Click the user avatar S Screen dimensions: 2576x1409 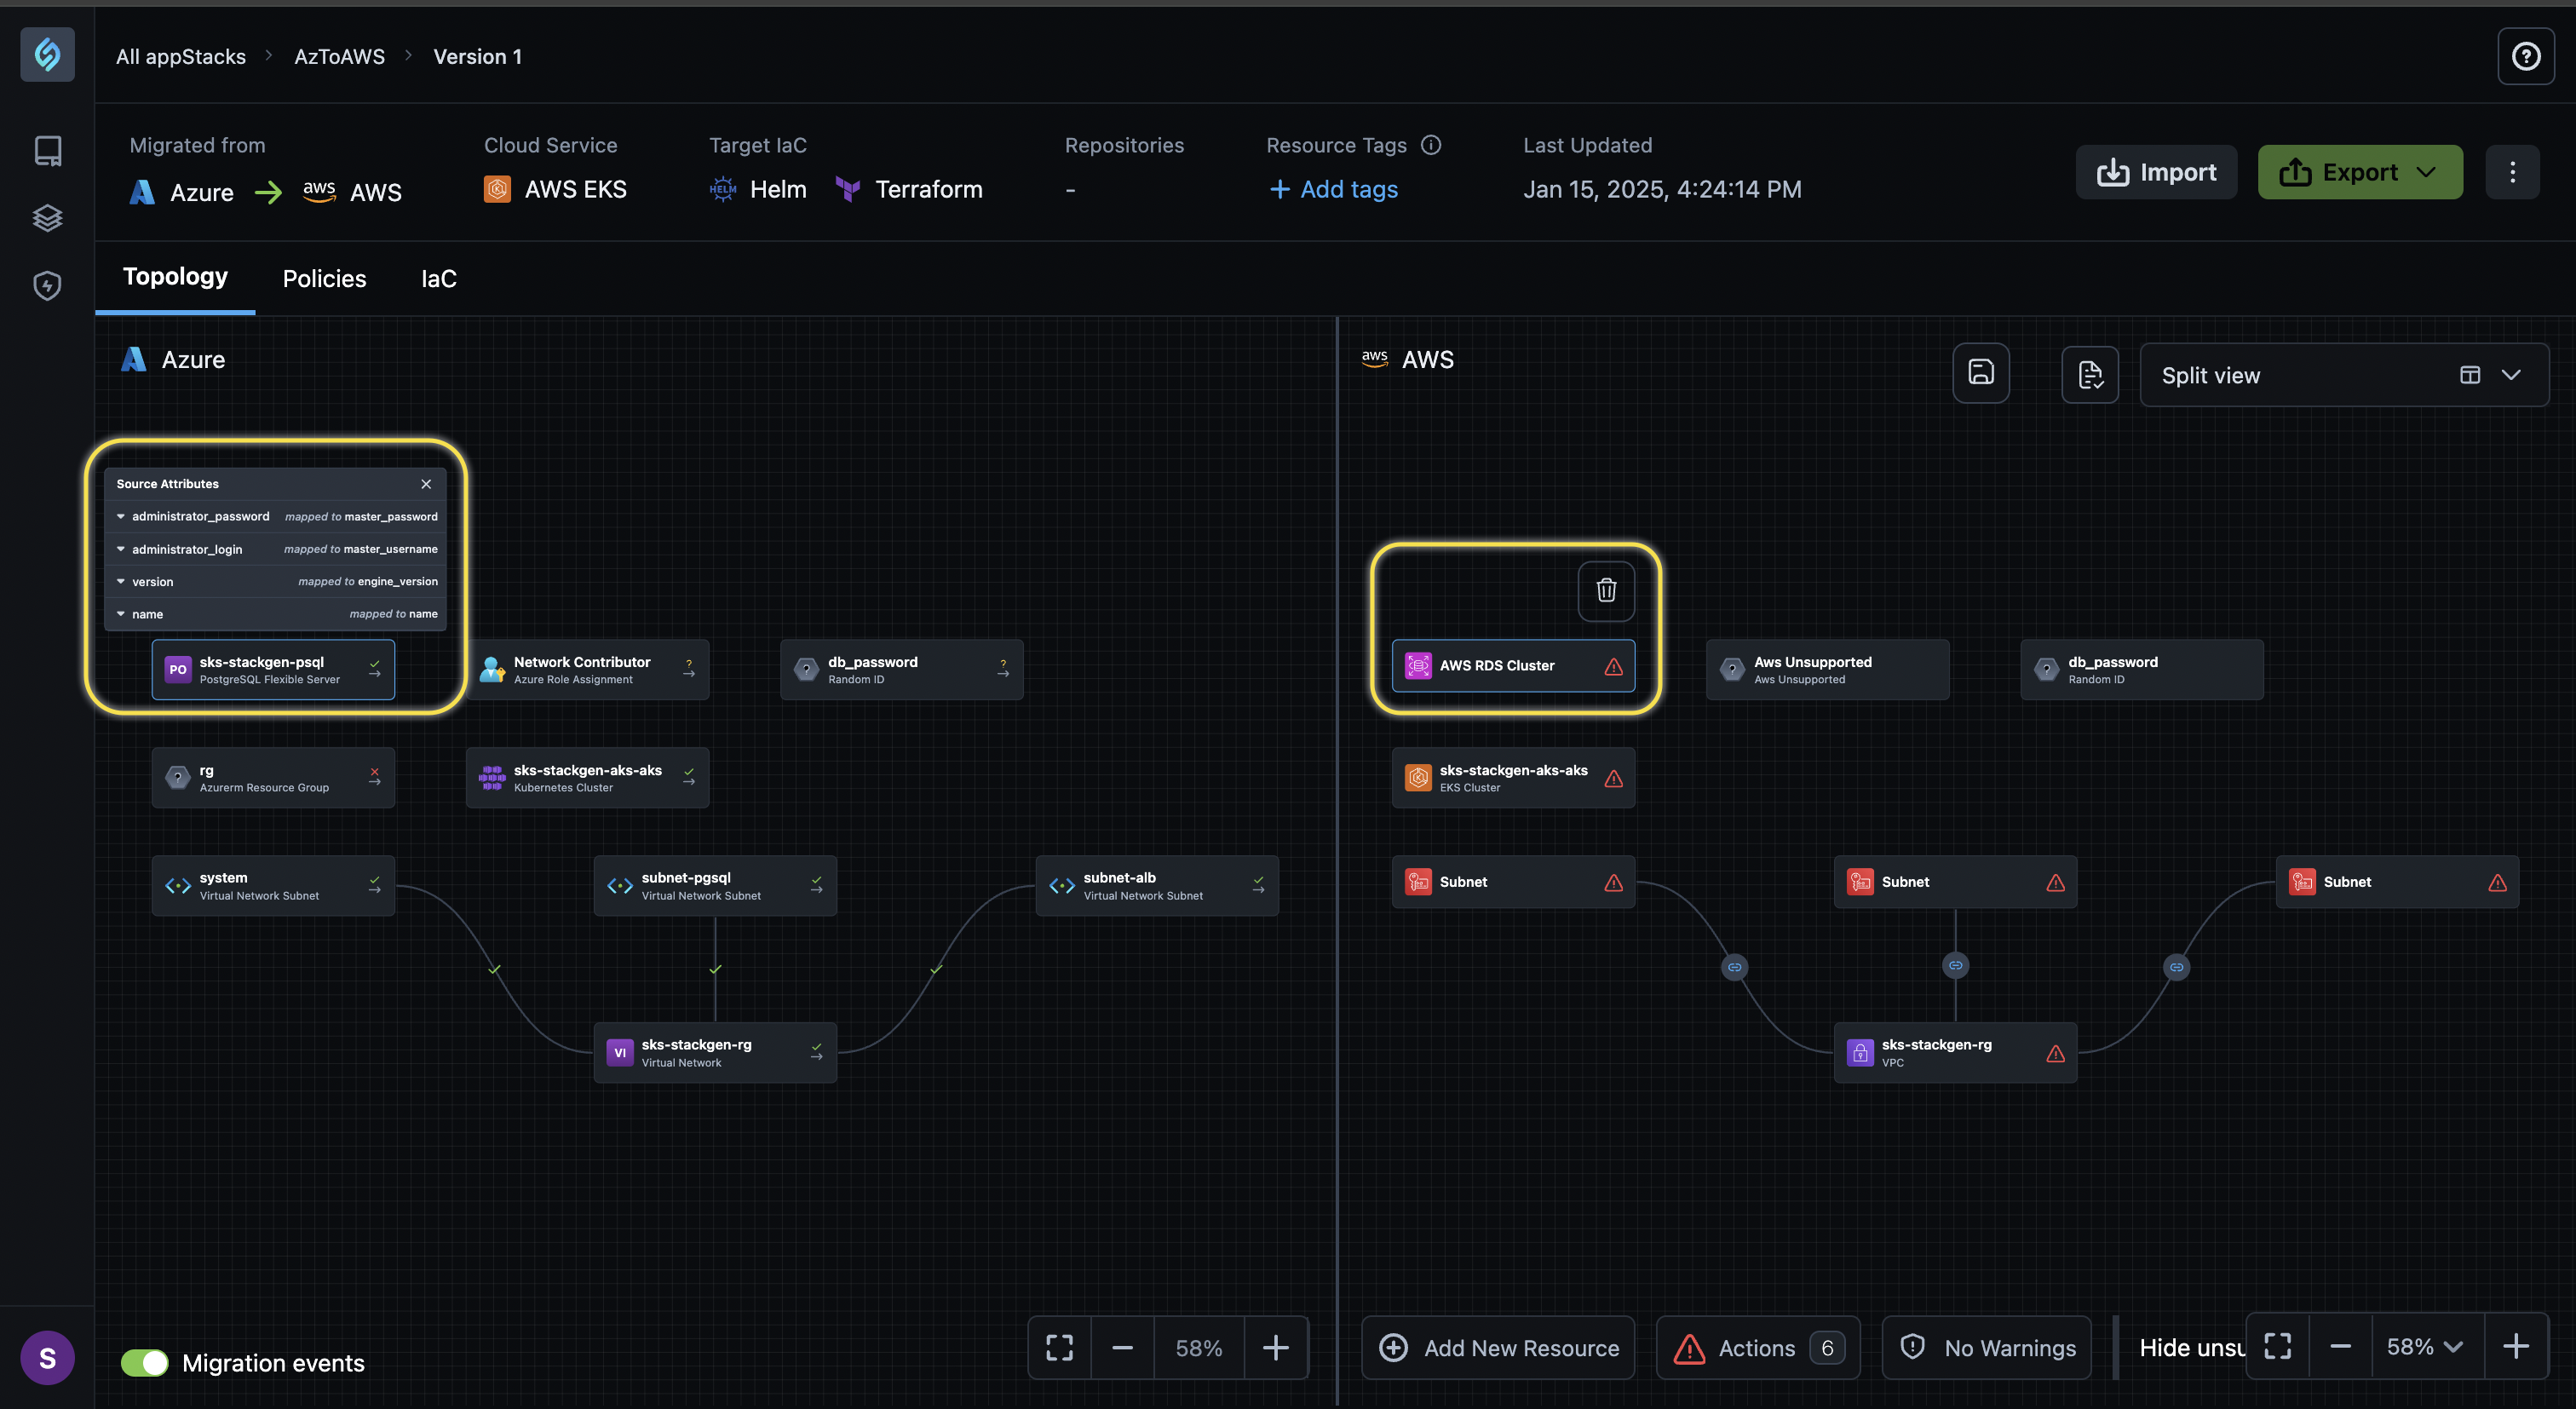click(x=47, y=1357)
